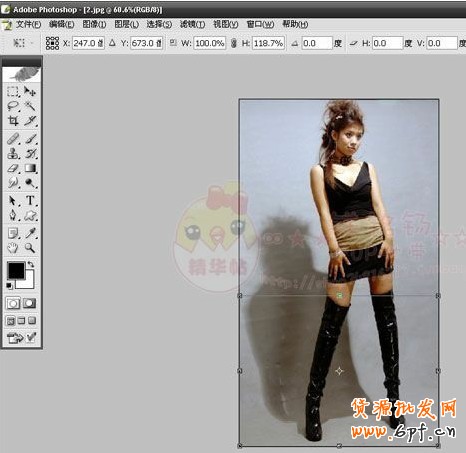Select the Move tool

tap(30, 92)
